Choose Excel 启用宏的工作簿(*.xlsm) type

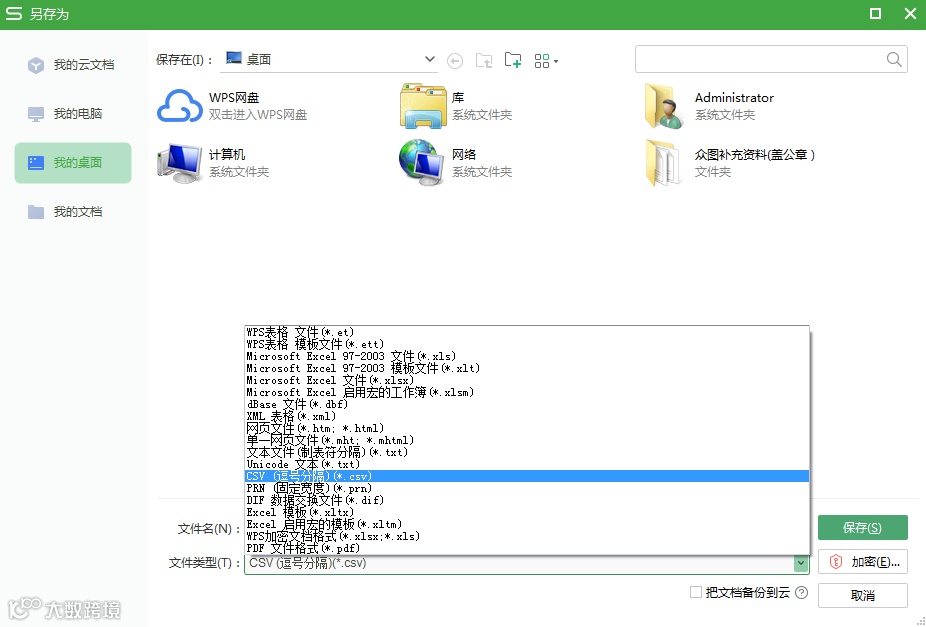527,393
